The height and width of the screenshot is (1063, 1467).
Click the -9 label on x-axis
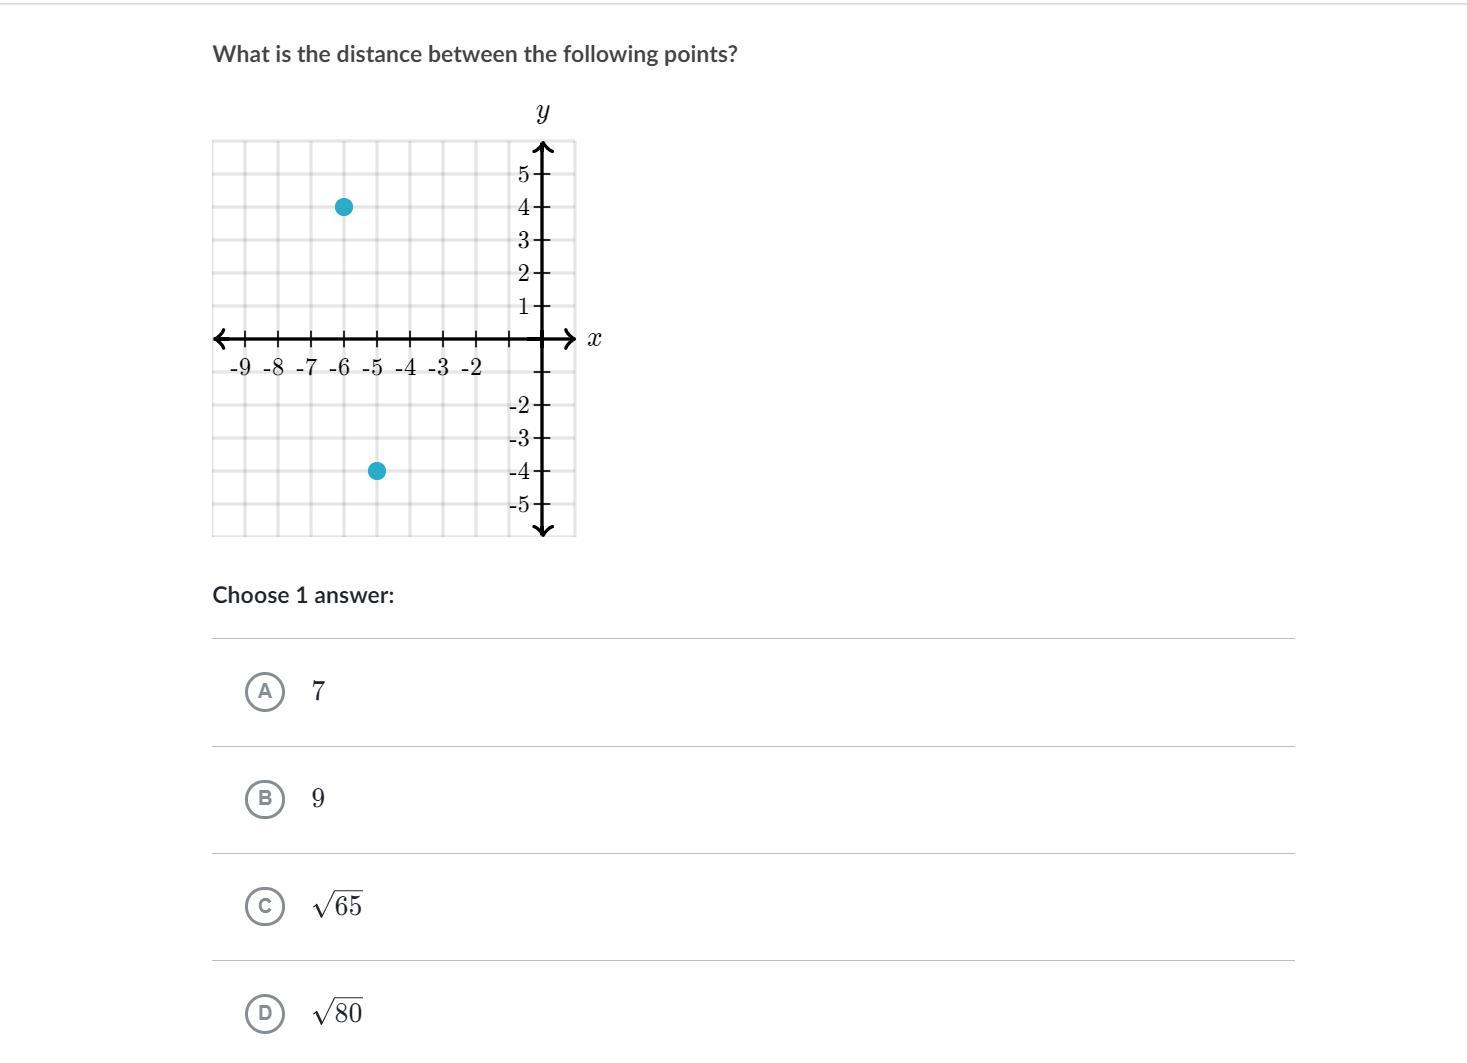(x=240, y=368)
